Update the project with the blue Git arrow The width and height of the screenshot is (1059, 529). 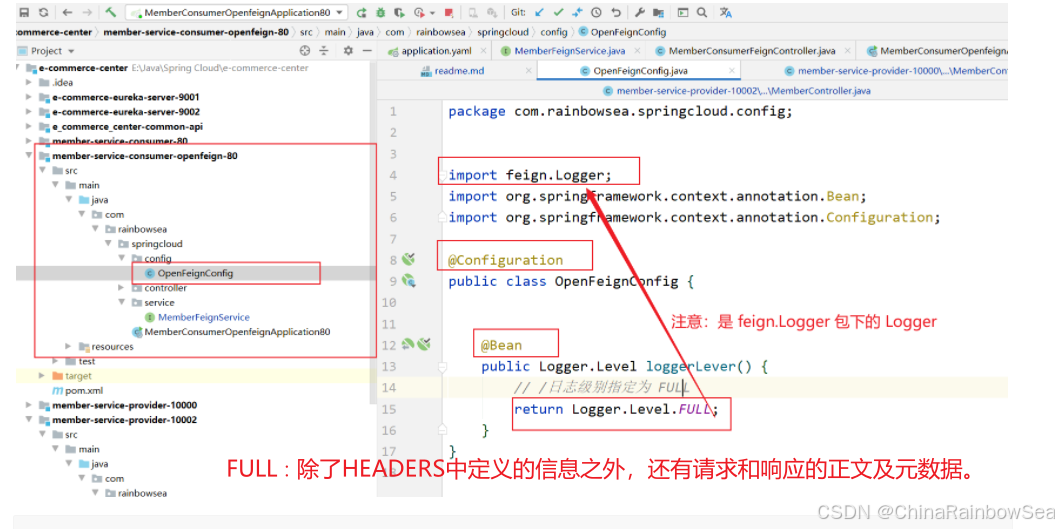(538, 12)
